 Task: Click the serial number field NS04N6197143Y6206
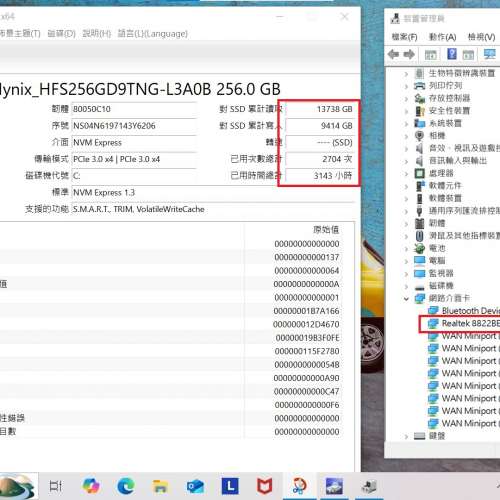pos(134,126)
